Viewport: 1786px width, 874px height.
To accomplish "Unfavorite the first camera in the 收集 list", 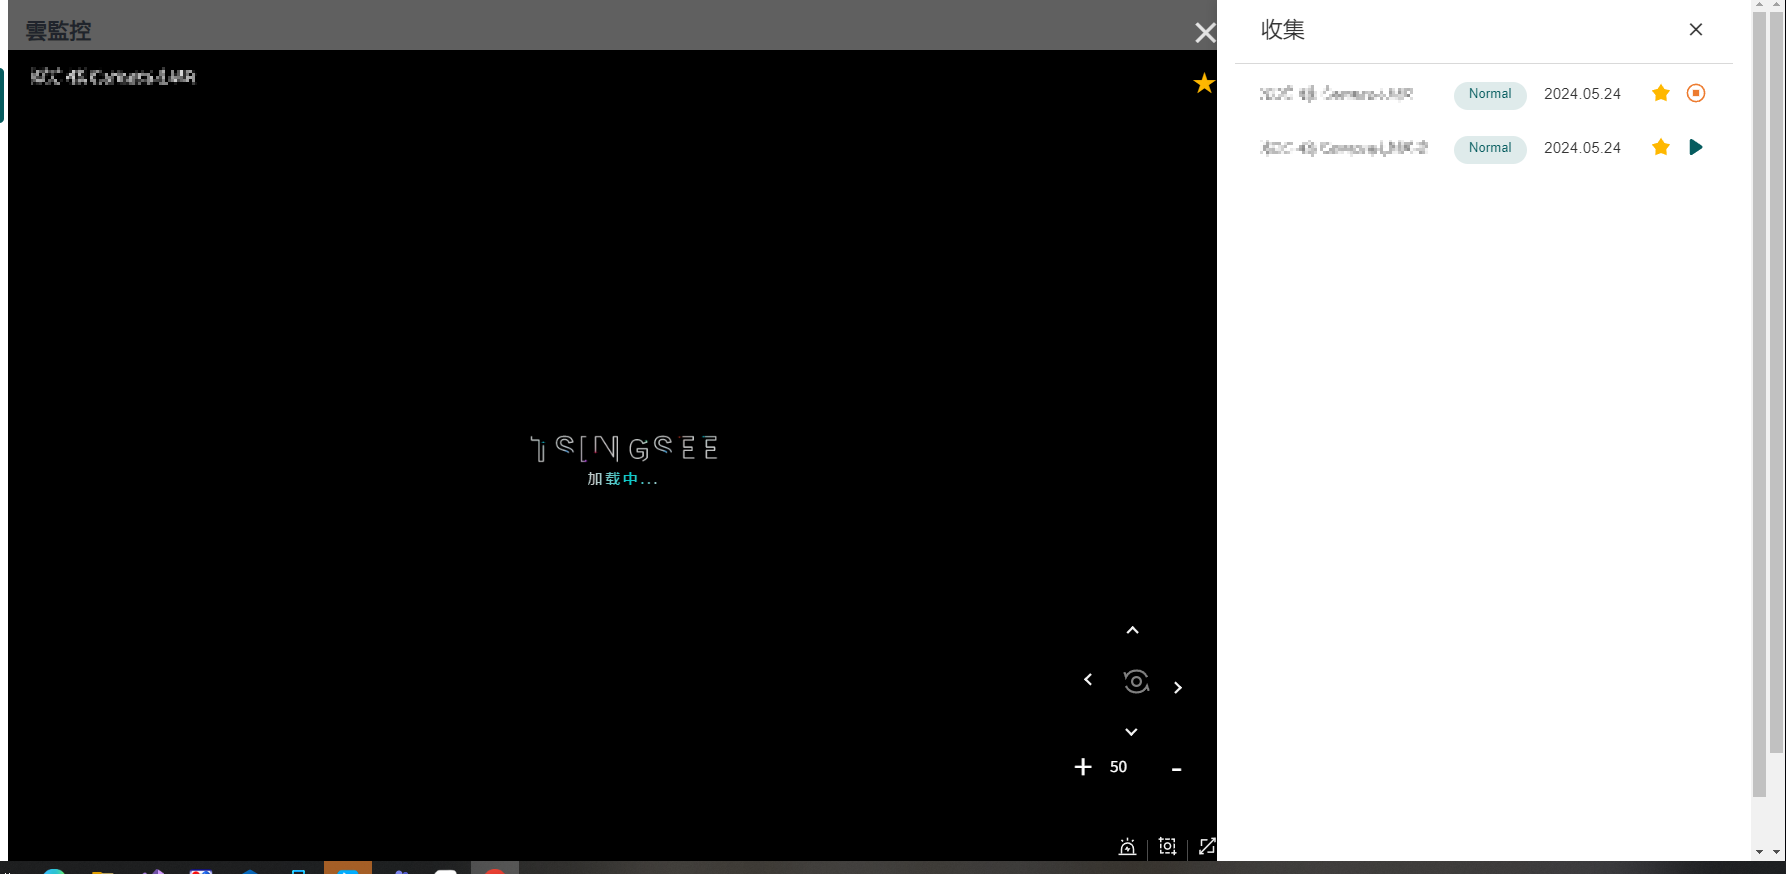I will tap(1661, 93).
